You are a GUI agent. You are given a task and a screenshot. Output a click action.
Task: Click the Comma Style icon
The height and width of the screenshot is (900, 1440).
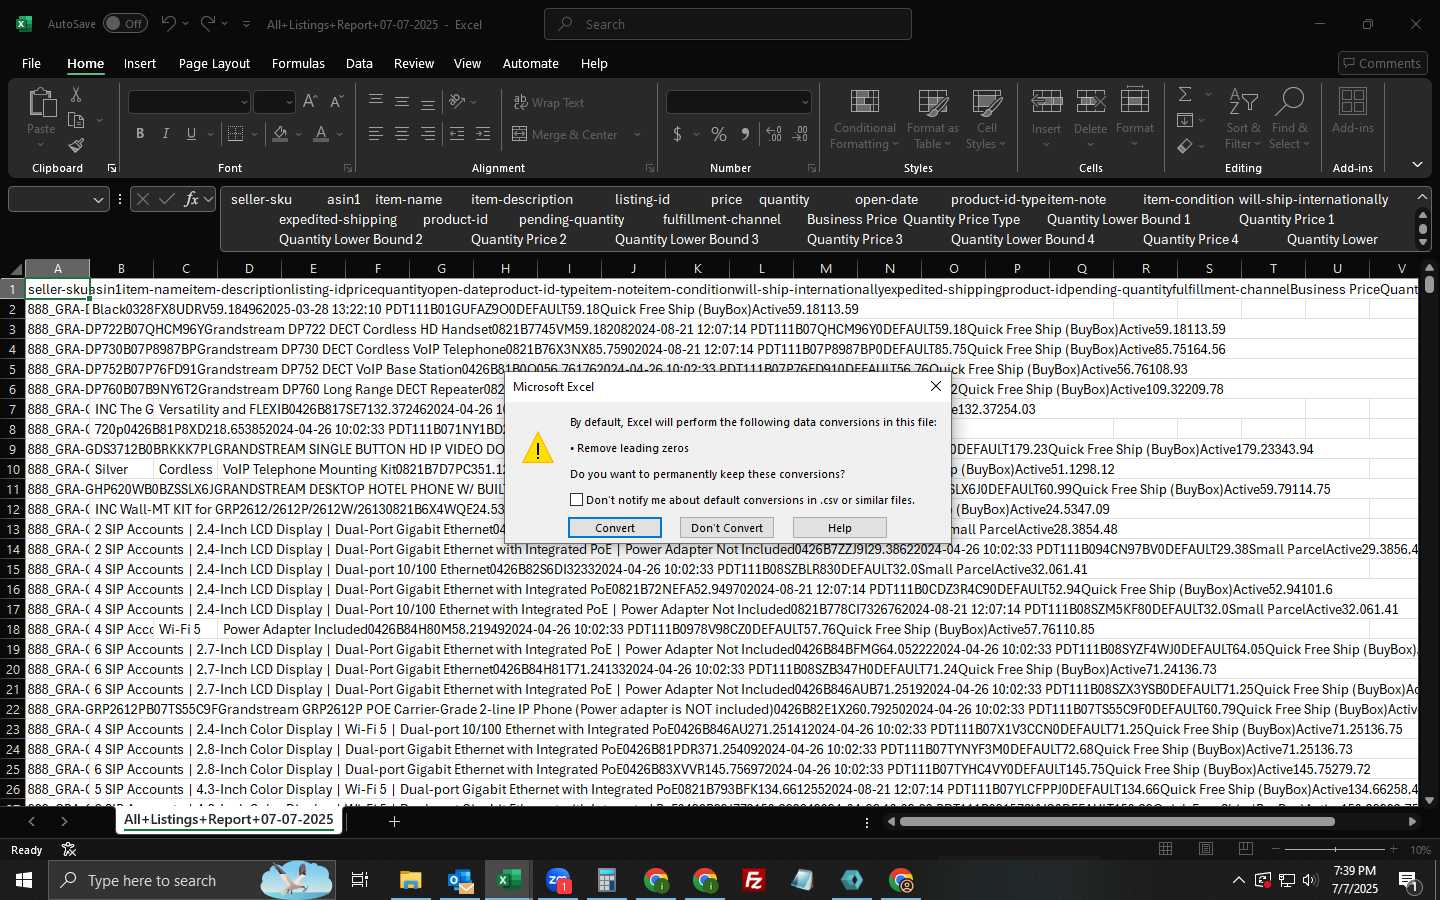pyautogui.click(x=745, y=134)
